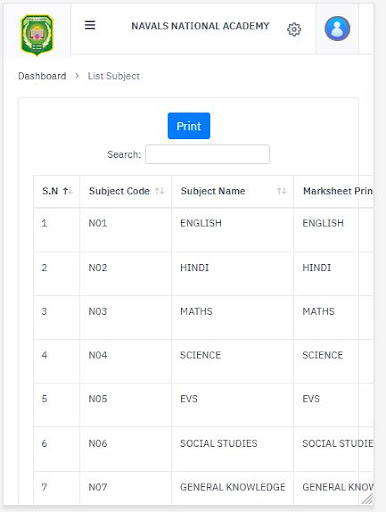
Task: Click the SOCIAL STUDIES subject name
Action: (x=219, y=443)
